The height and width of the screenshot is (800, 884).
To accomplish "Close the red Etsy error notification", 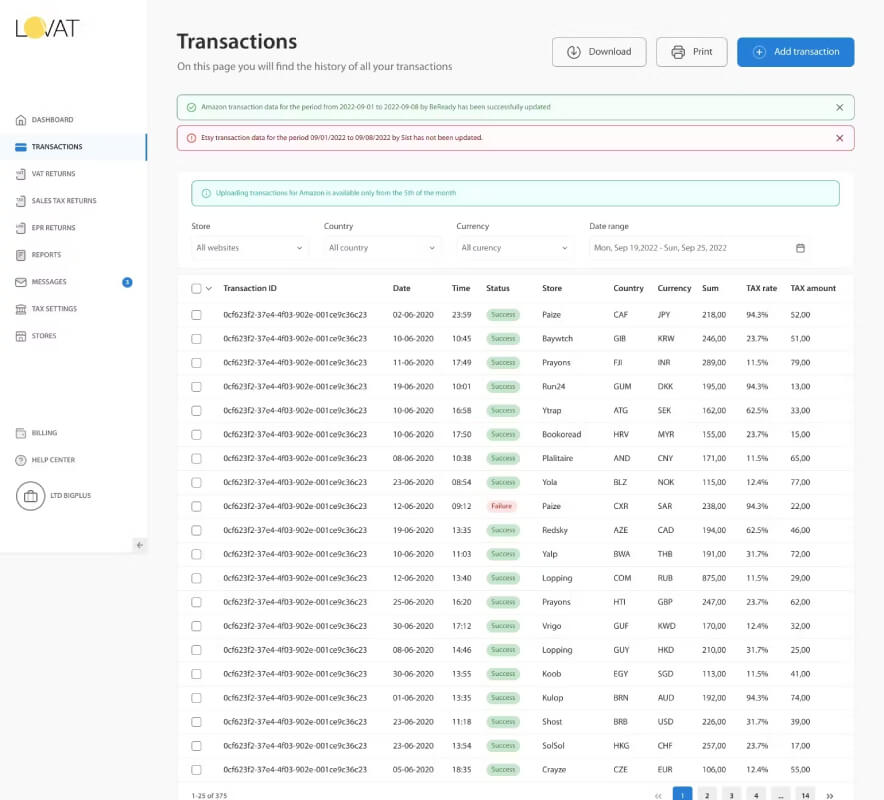I will coord(839,138).
